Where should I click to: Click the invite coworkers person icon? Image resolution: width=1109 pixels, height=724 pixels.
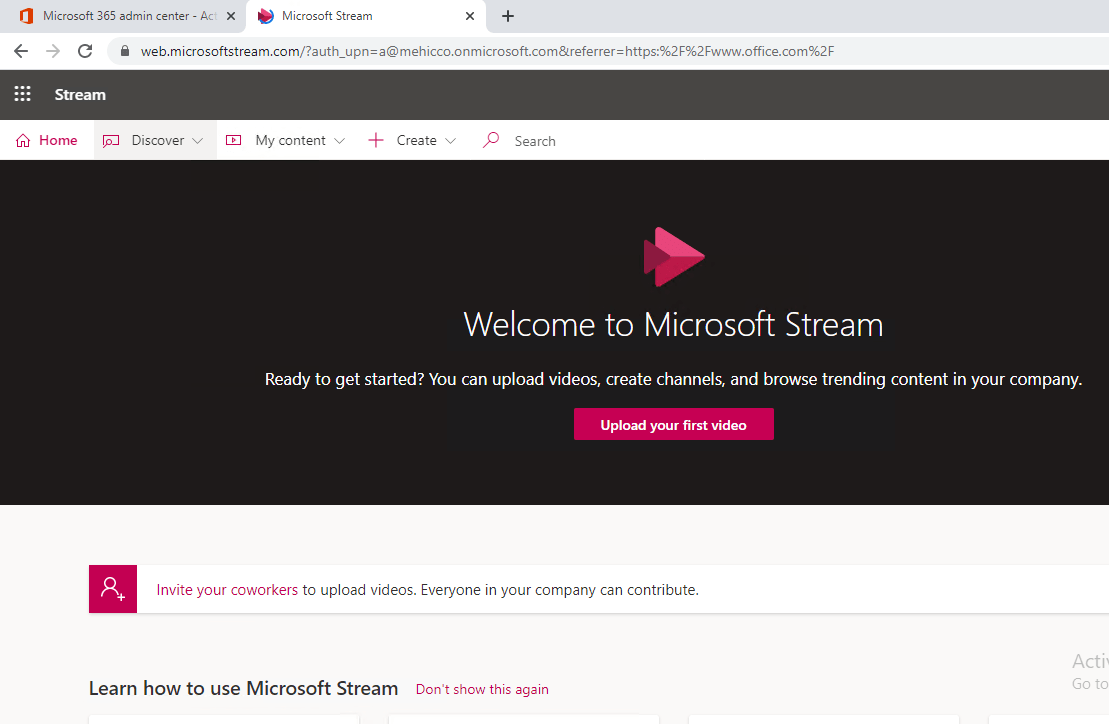click(x=113, y=589)
